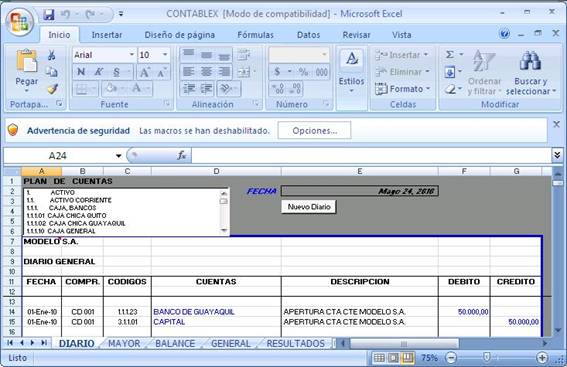Switch to the Revisar ribbon tab
567x367 pixels.
coord(357,35)
